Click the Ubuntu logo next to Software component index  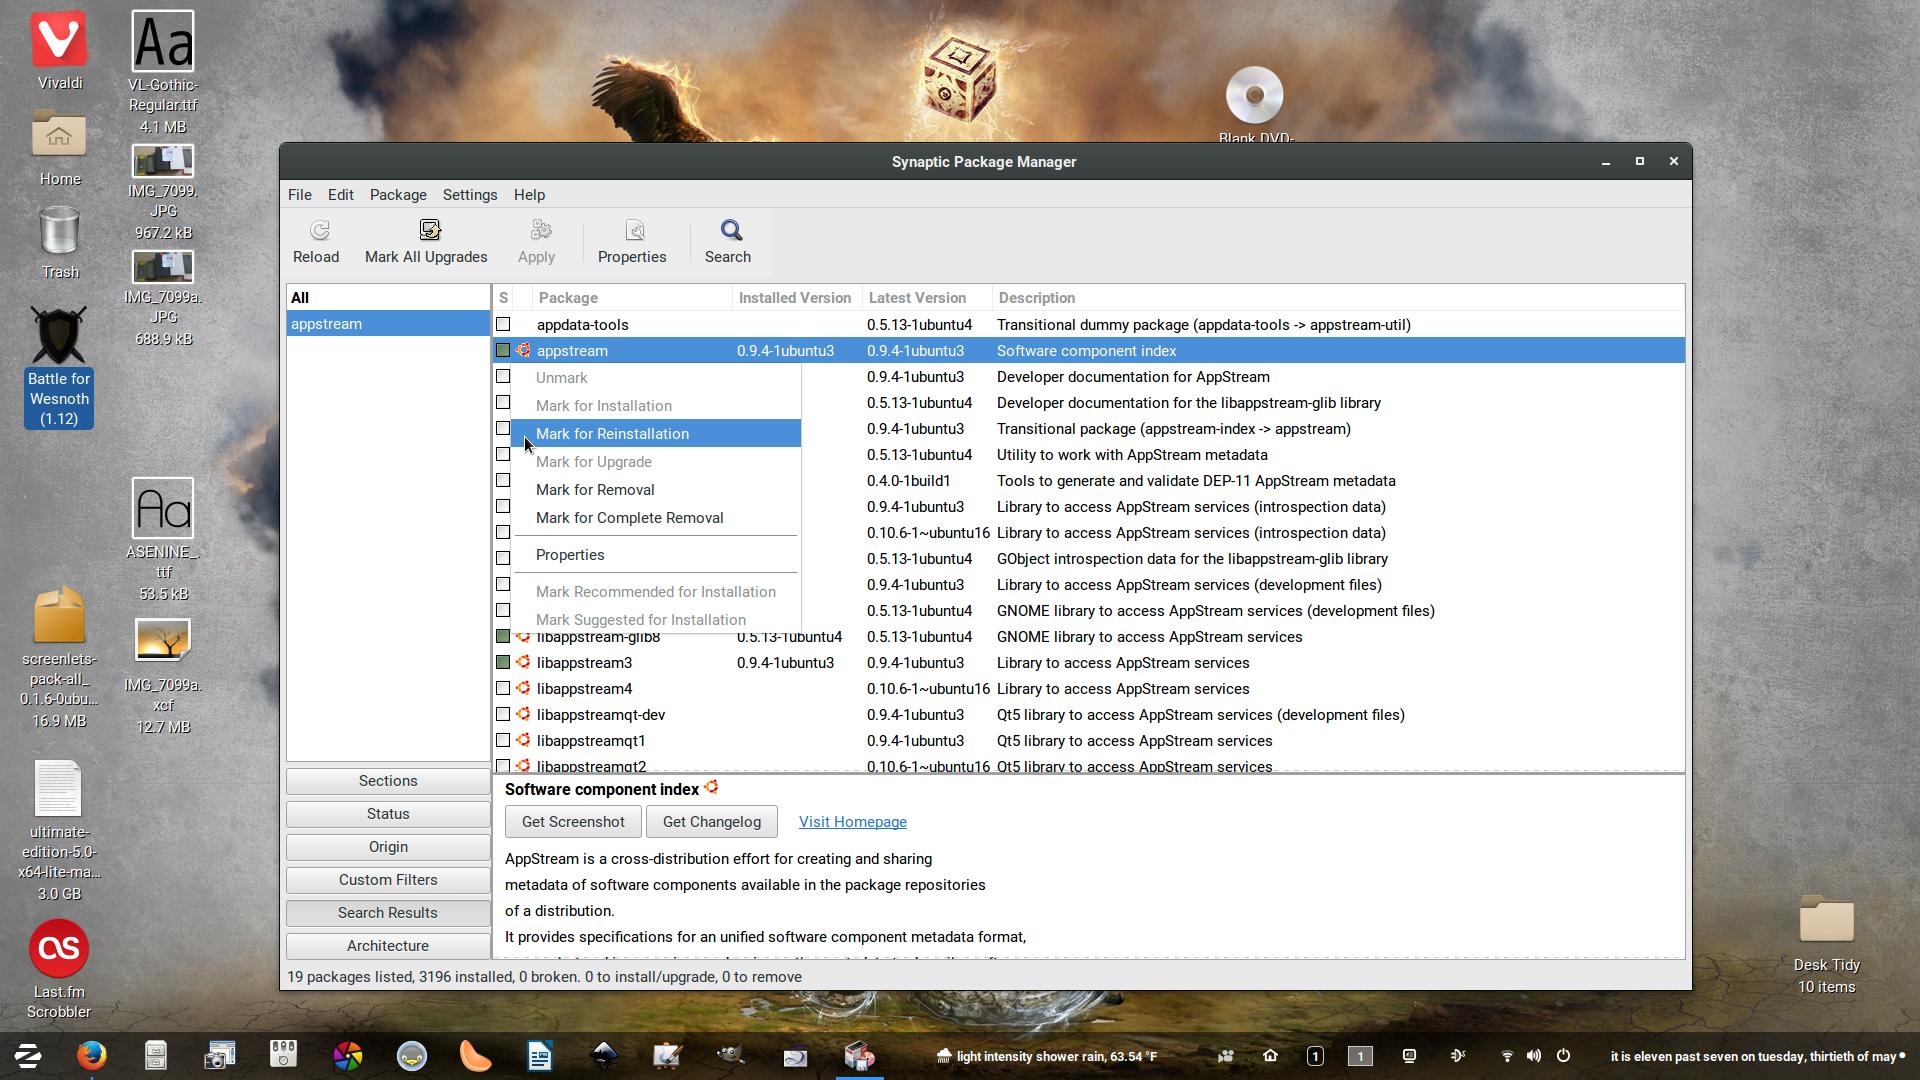[x=711, y=788]
